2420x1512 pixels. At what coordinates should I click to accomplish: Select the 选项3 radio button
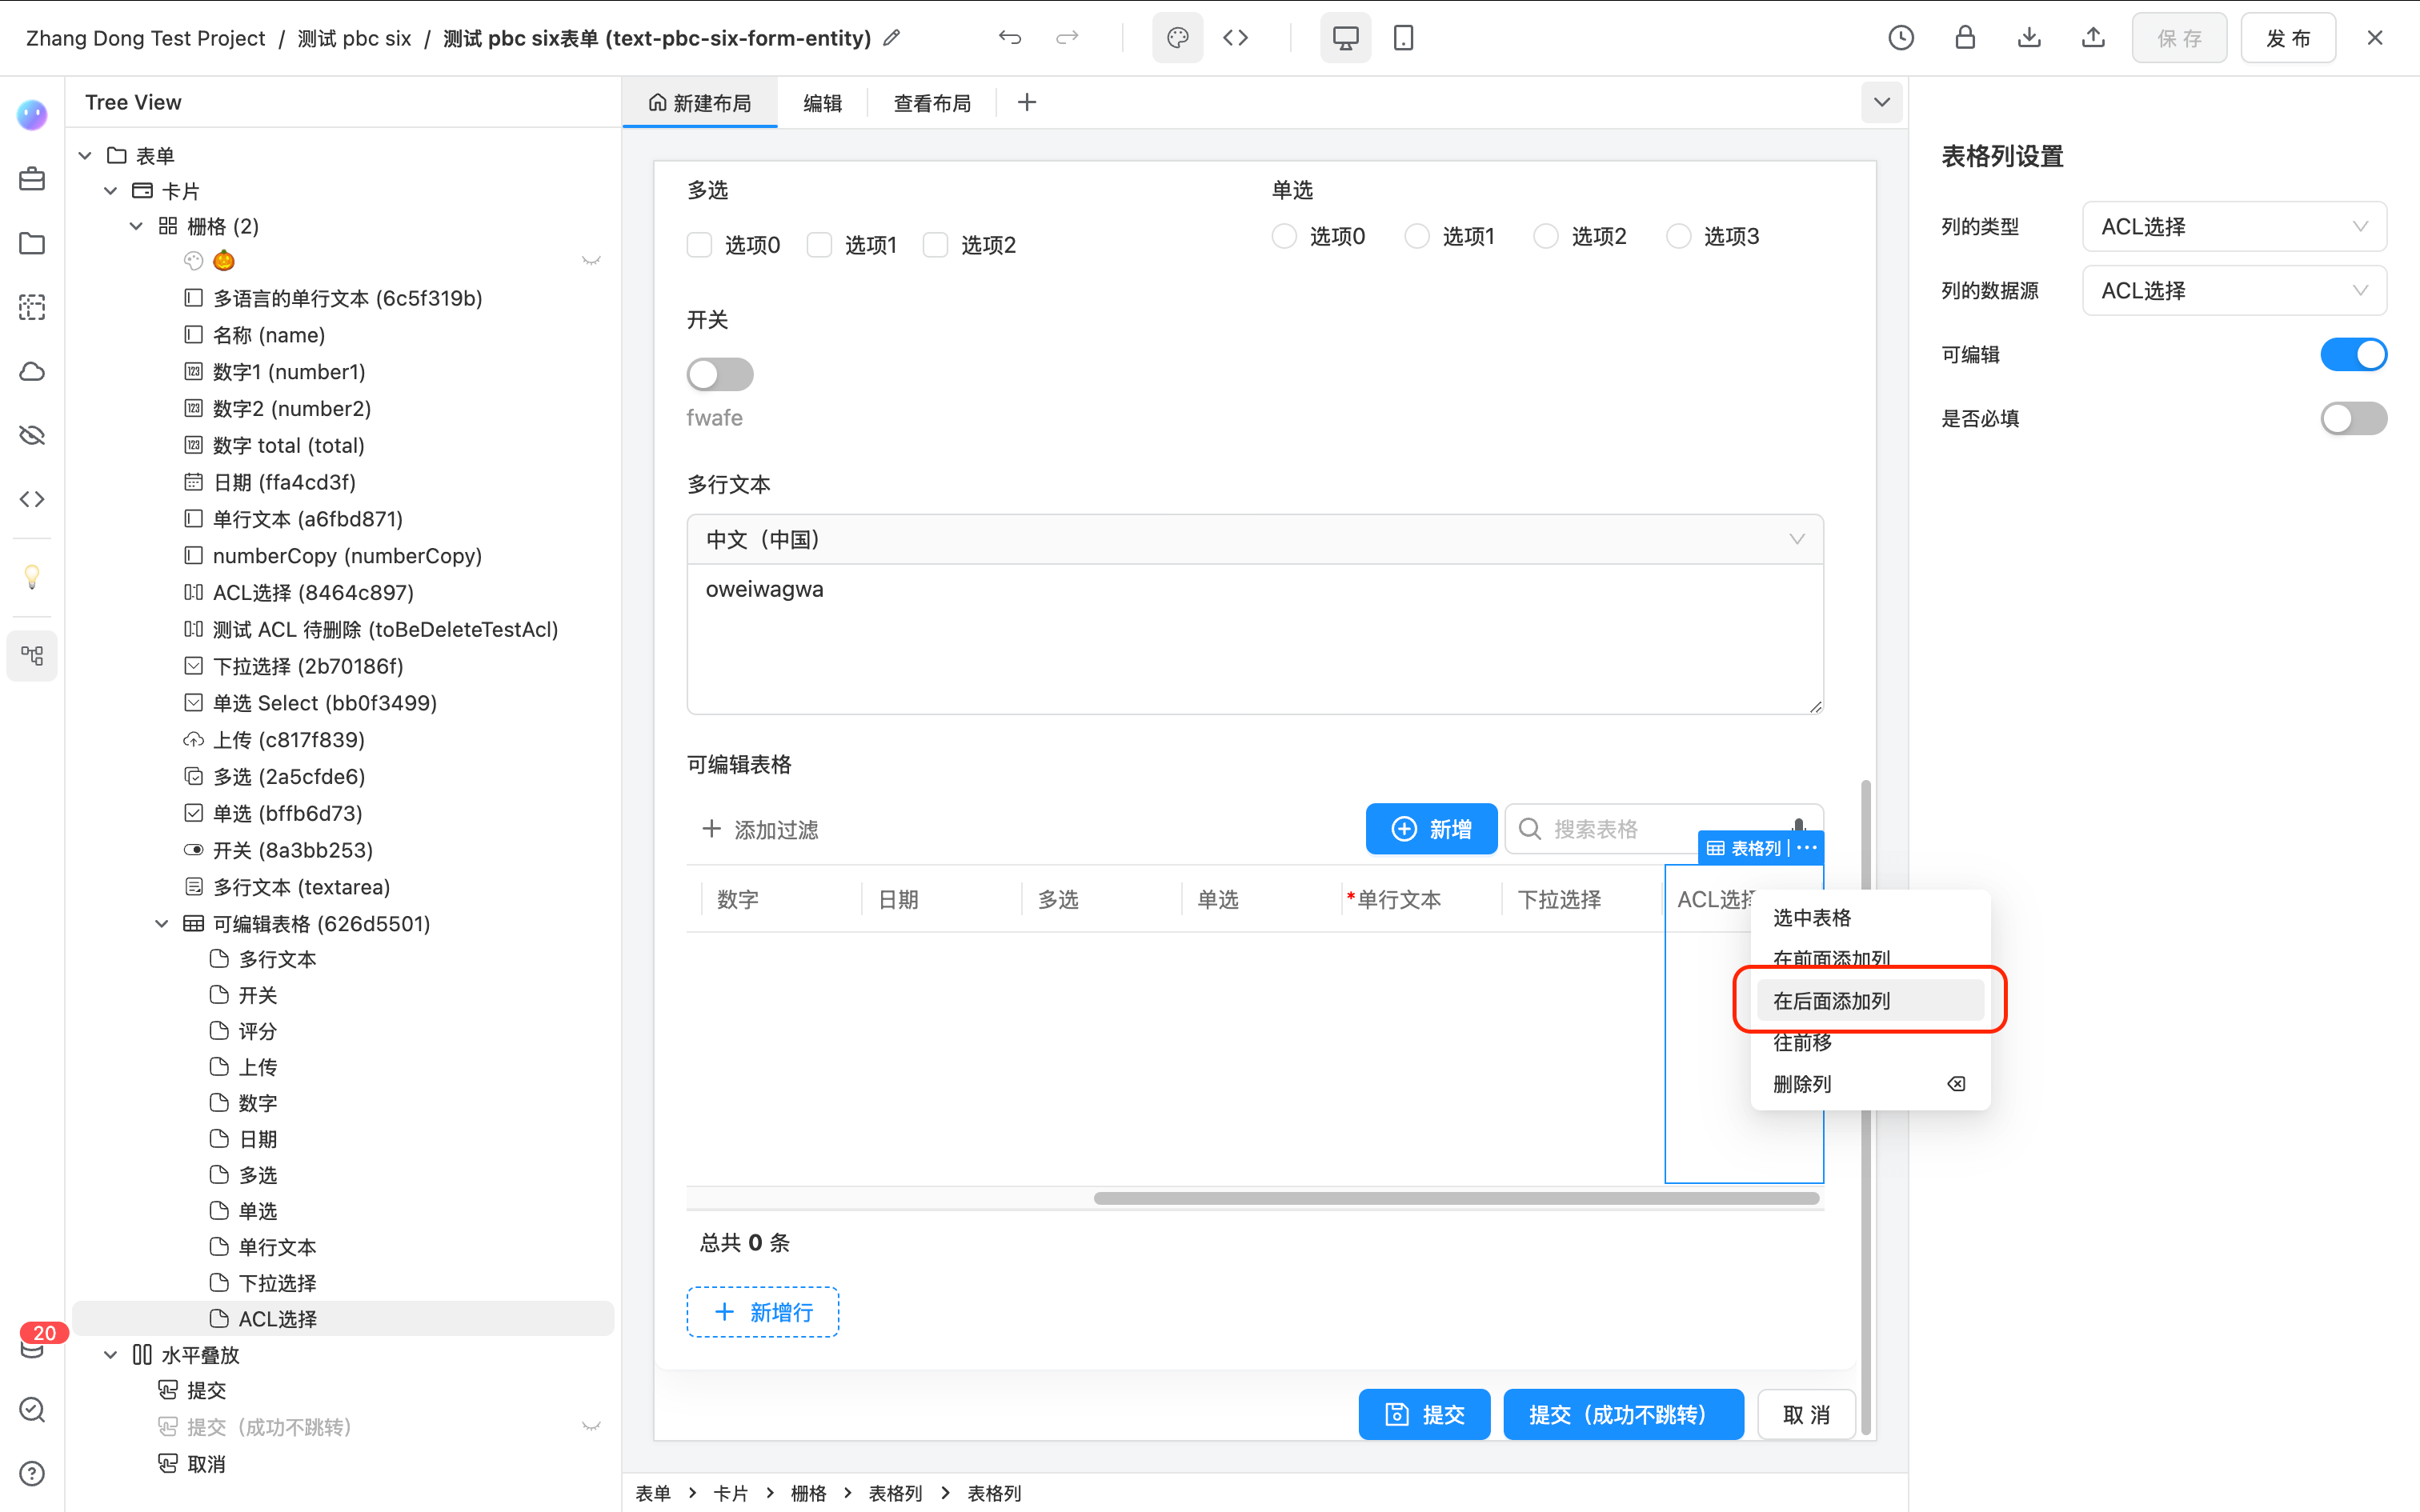(1678, 236)
